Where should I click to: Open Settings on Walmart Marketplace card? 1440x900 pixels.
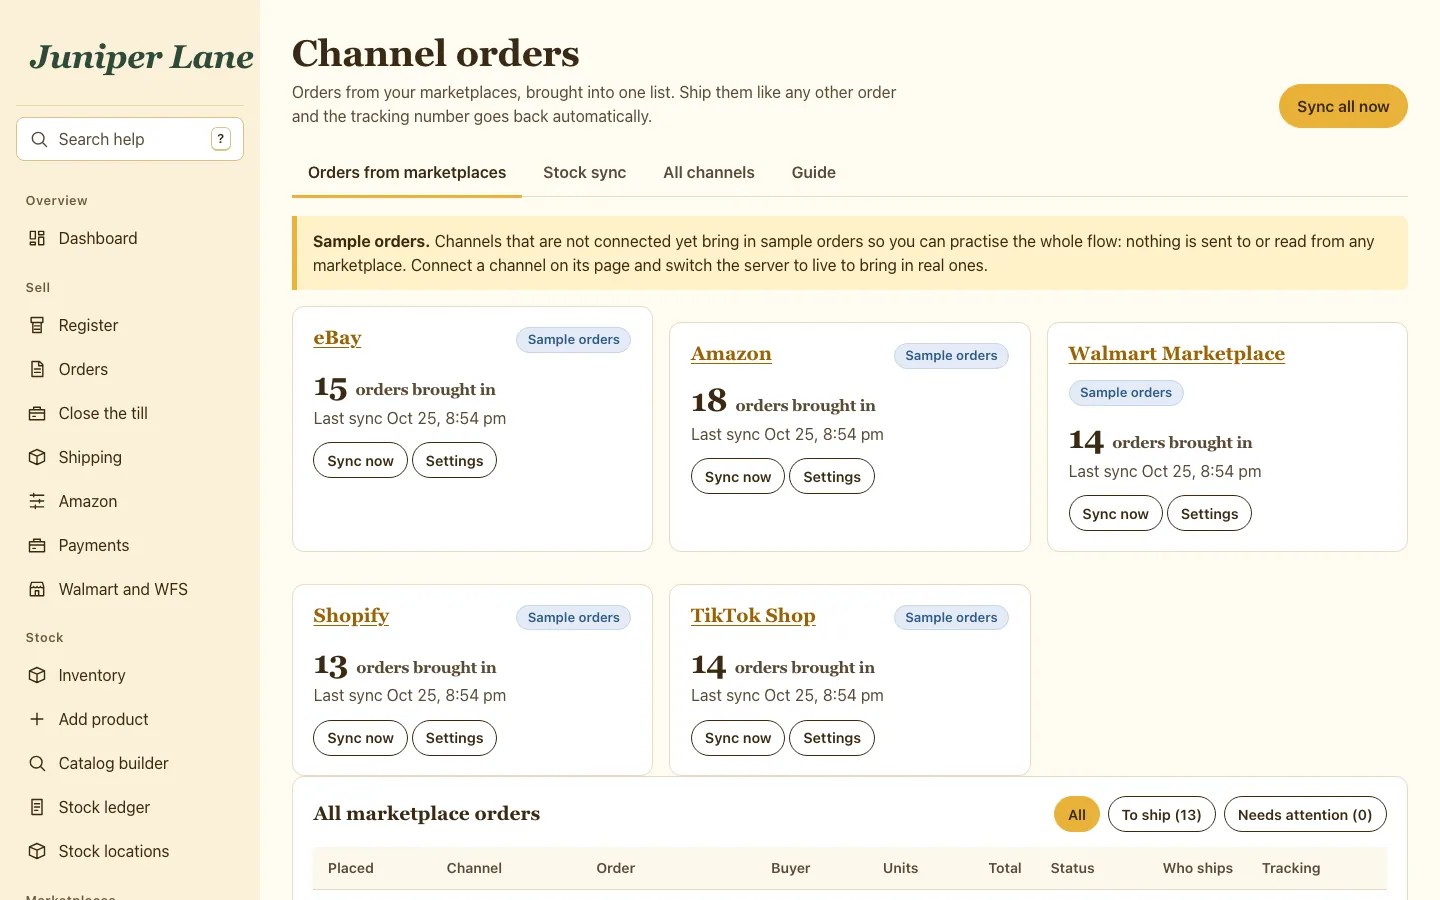[x=1209, y=513]
